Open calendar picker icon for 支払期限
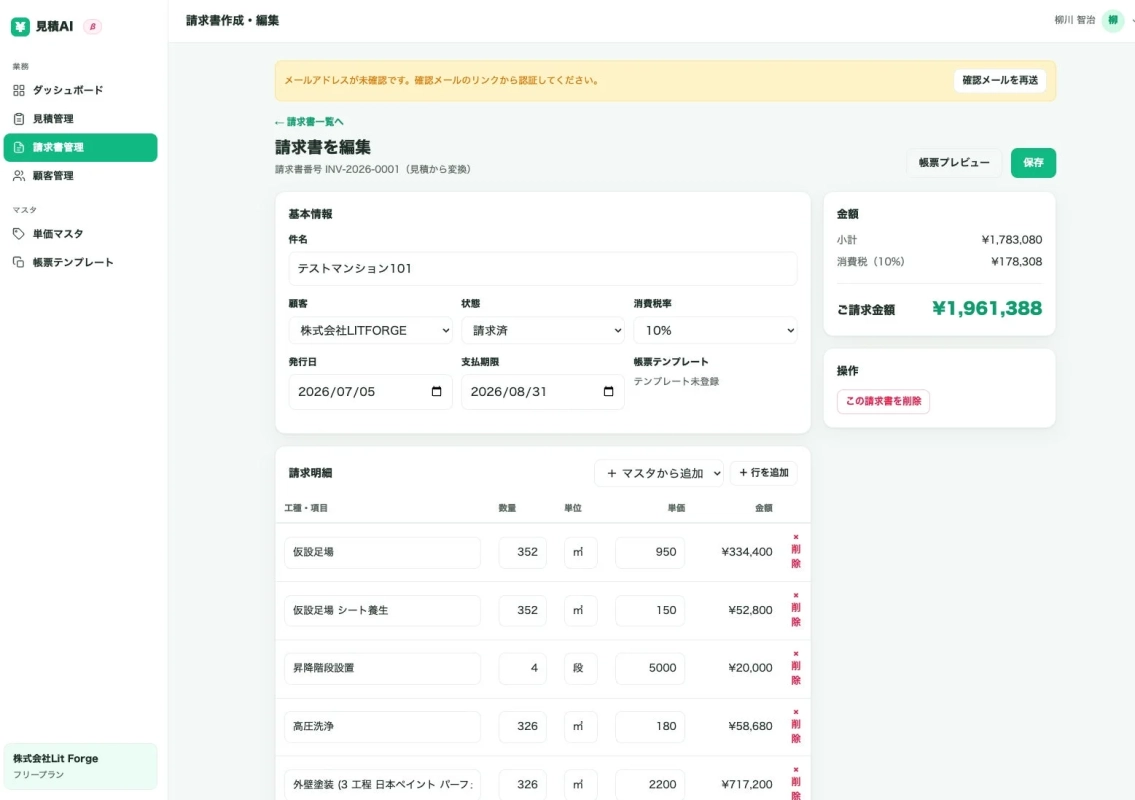The width and height of the screenshot is (1135, 800). (x=609, y=392)
